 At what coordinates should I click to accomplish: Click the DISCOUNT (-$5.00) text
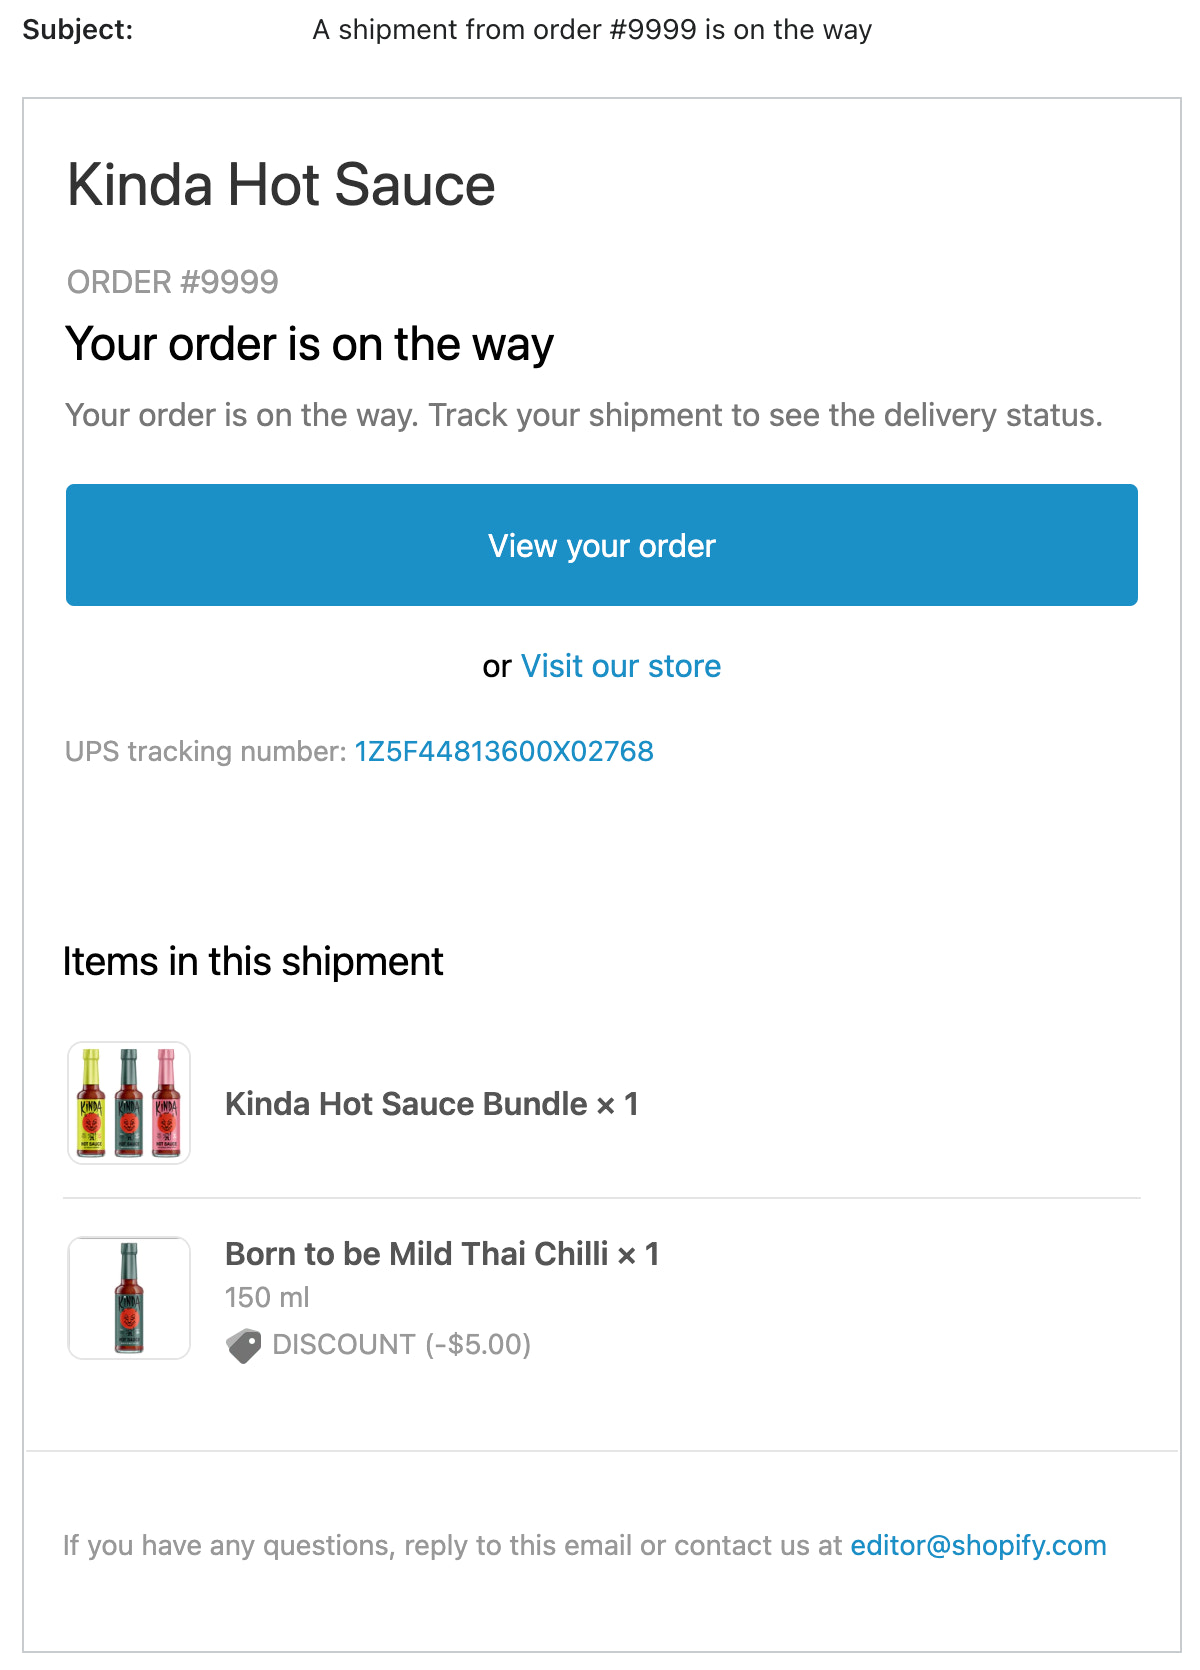[x=401, y=1345]
